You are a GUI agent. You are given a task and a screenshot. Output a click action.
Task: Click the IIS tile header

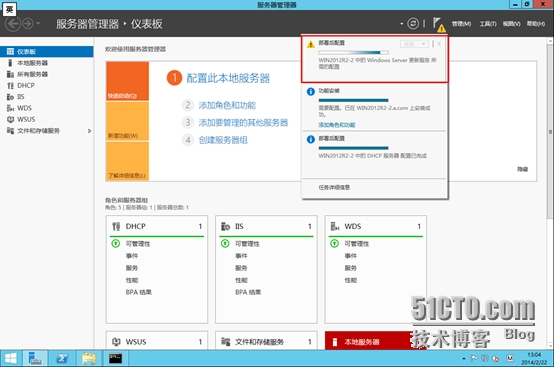266,226
